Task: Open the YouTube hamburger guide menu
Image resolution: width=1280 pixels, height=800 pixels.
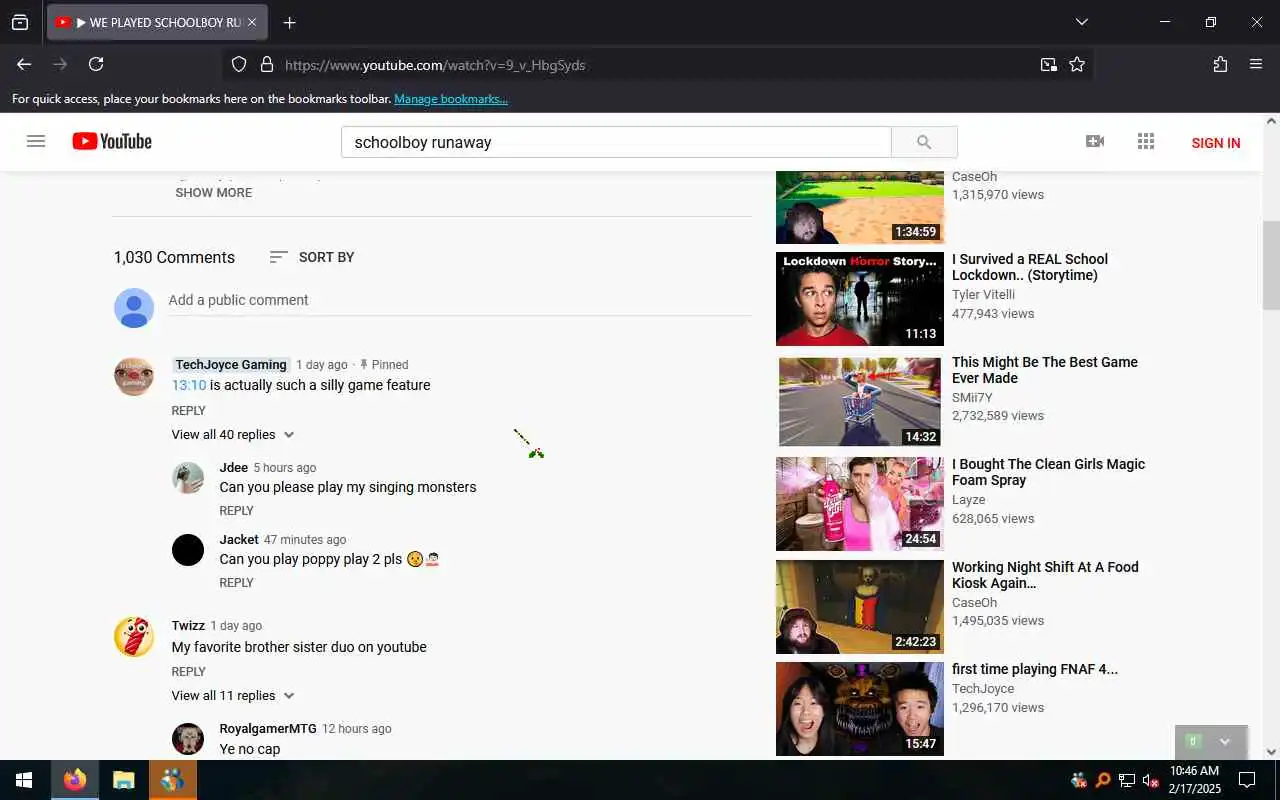Action: [36, 141]
